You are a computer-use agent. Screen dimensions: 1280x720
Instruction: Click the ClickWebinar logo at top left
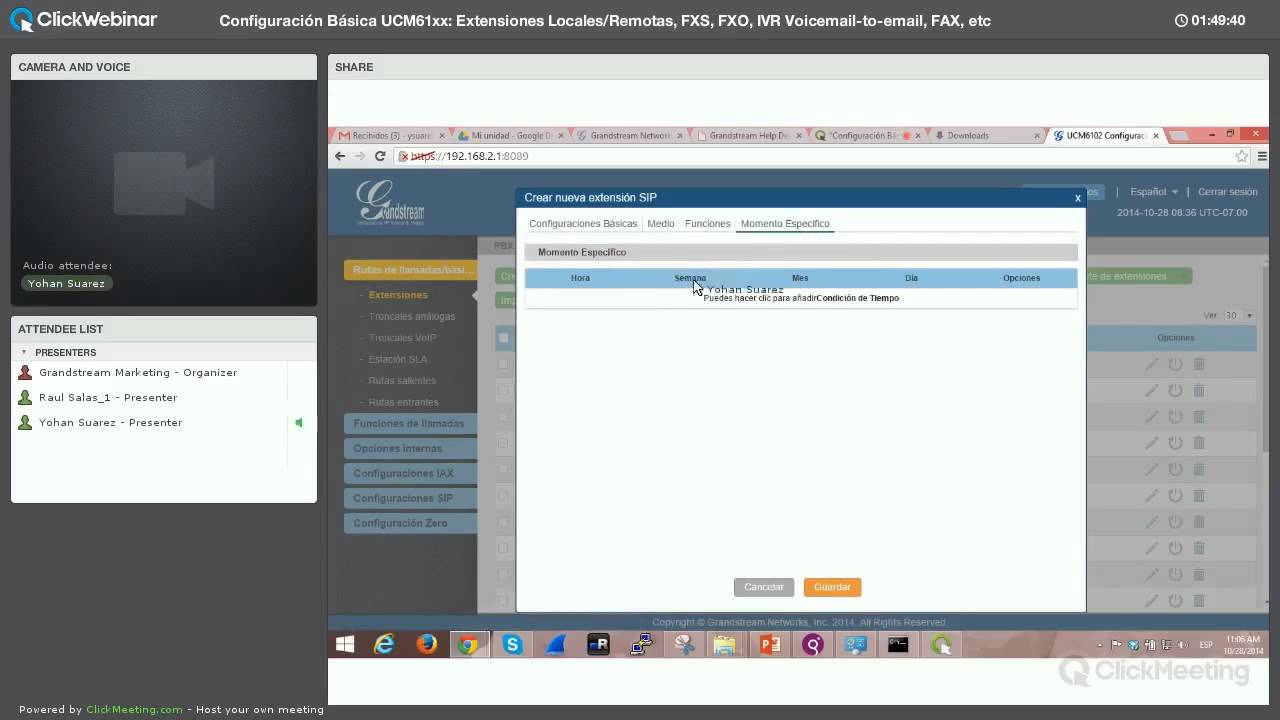pyautogui.click(x=83, y=19)
